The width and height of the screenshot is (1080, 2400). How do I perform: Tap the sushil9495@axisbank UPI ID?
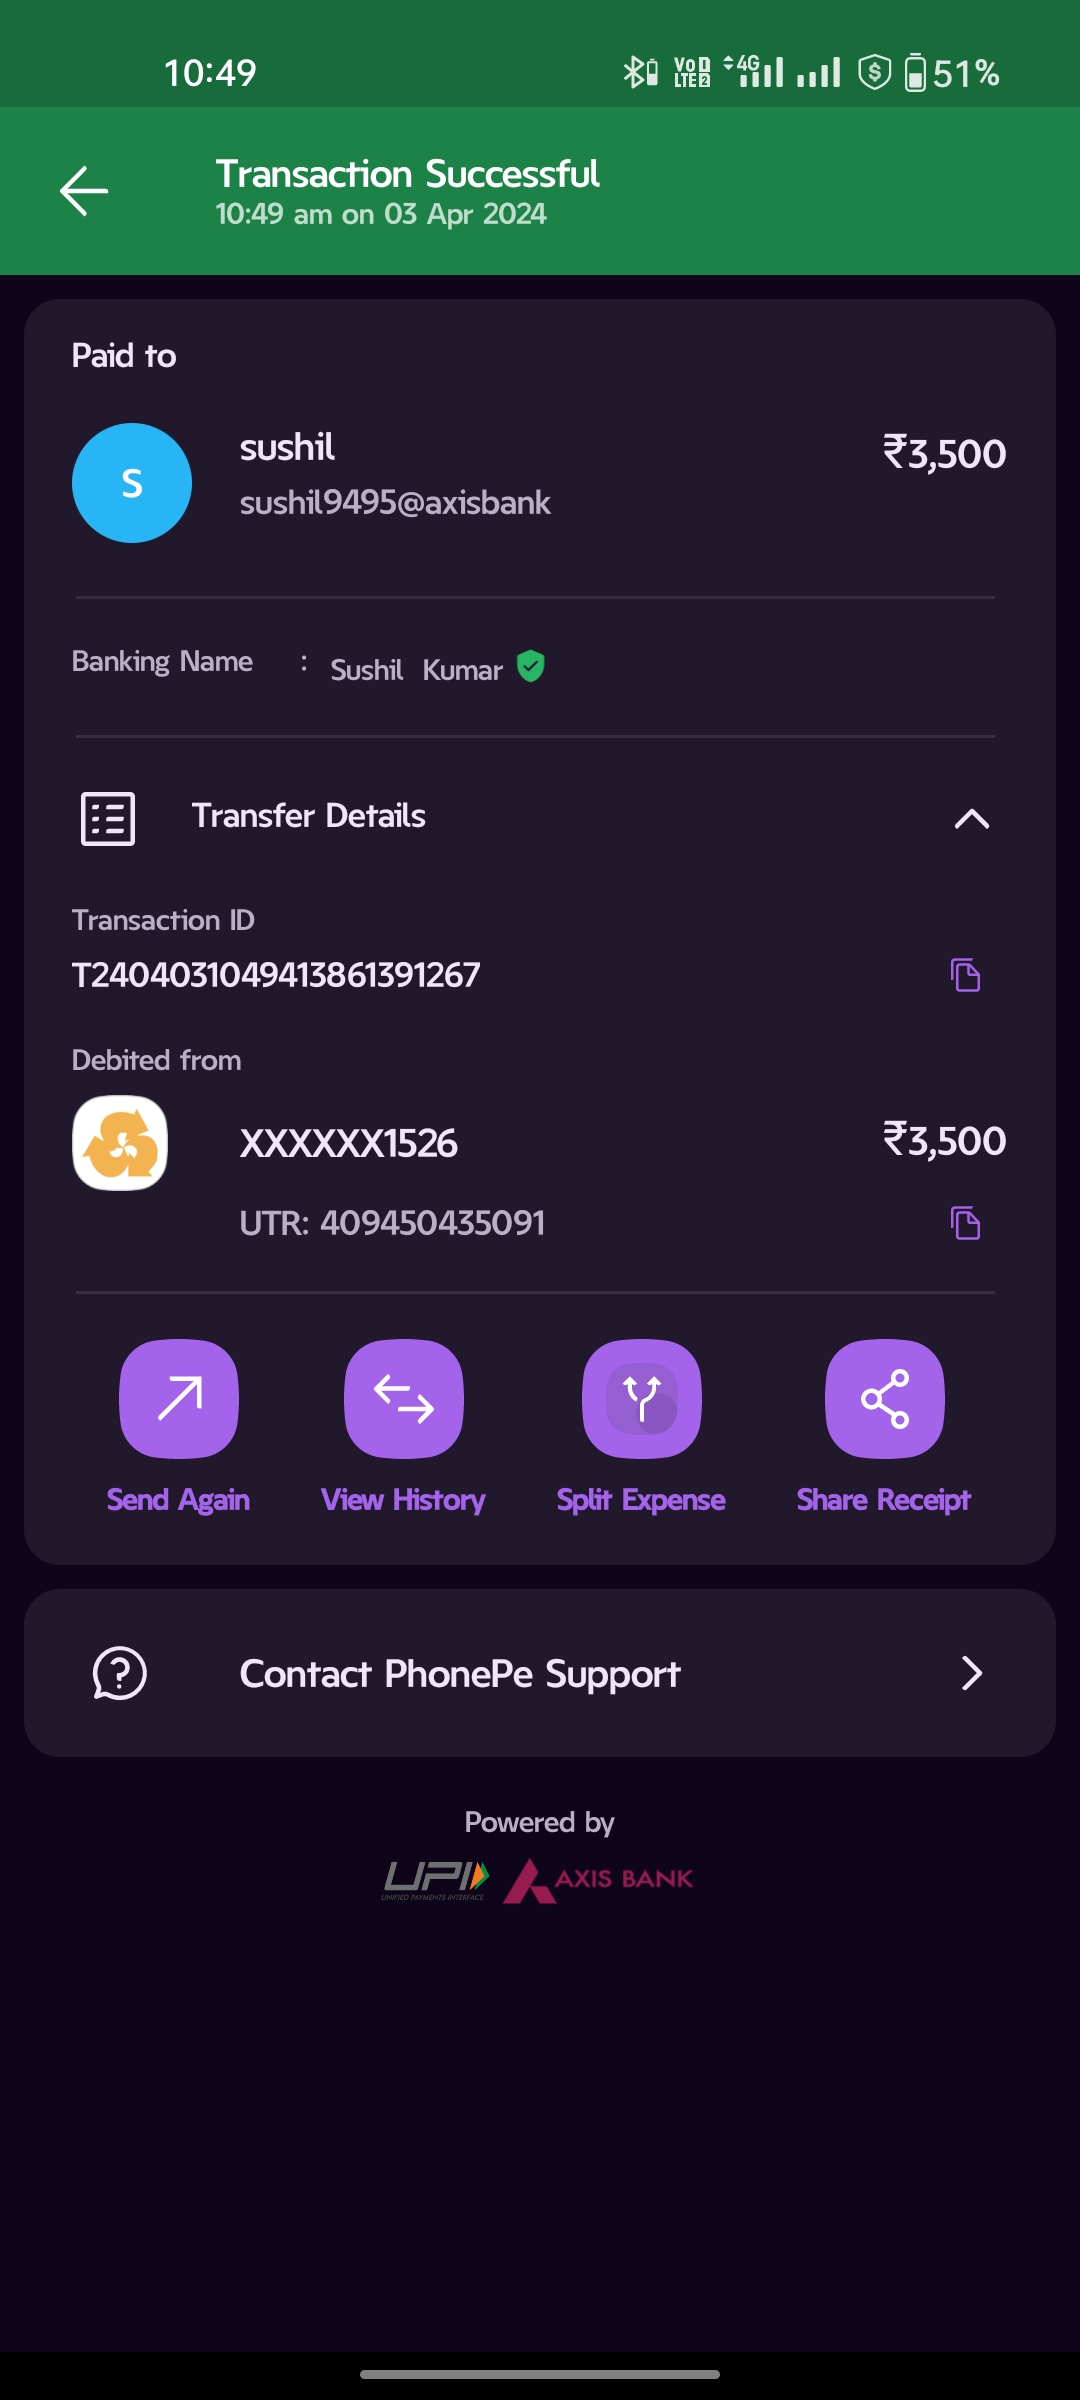(x=395, y=503)
